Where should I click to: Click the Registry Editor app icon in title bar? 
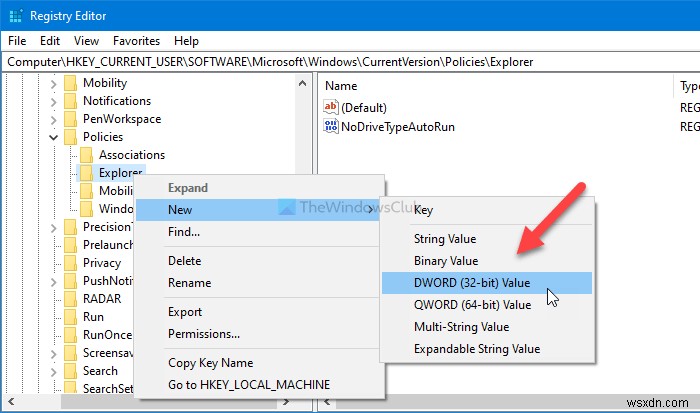coord(16,16)
